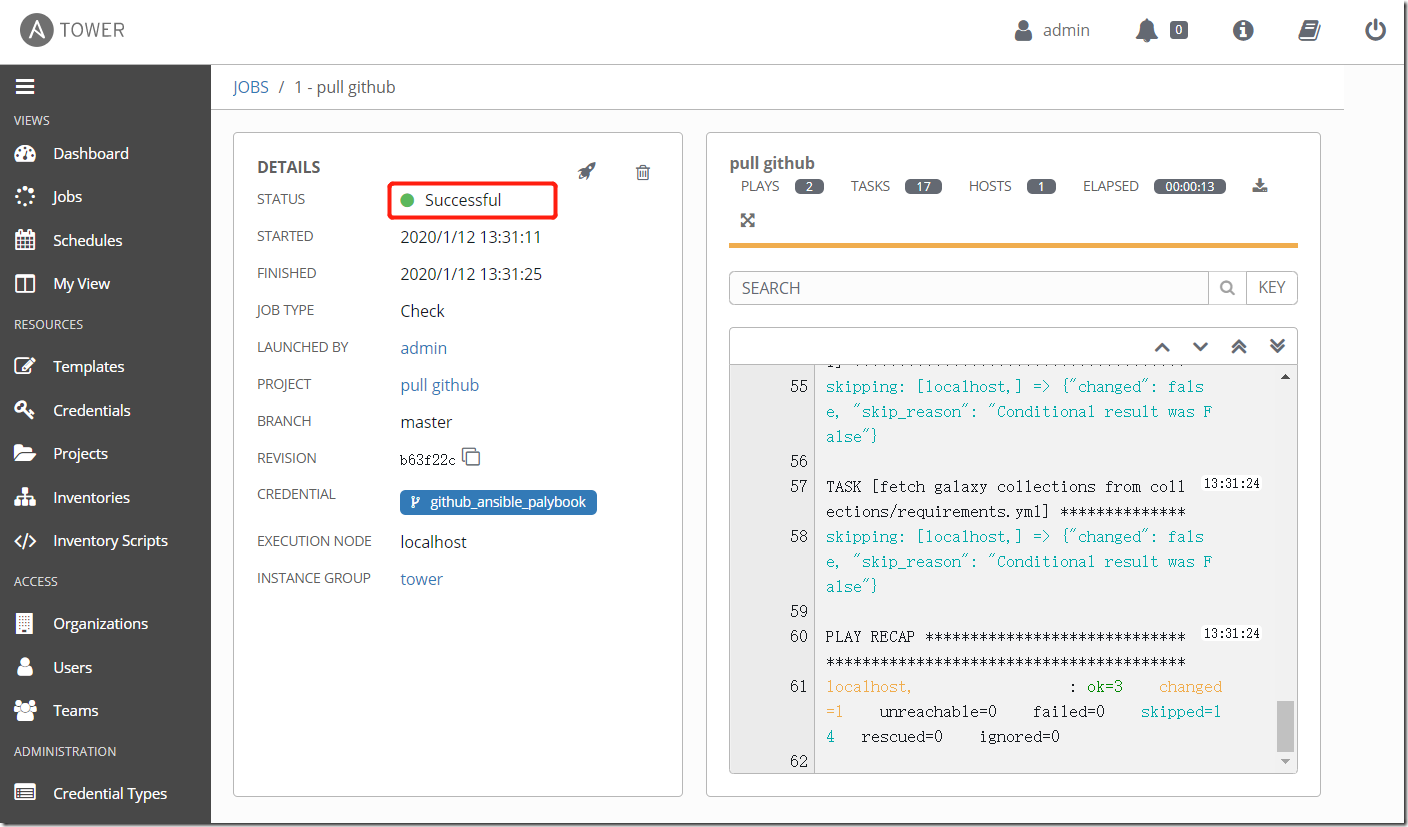The image size is (1408, 827).
Task: Click the scrollbar down arrow in output
Action: click(1286, 762)
